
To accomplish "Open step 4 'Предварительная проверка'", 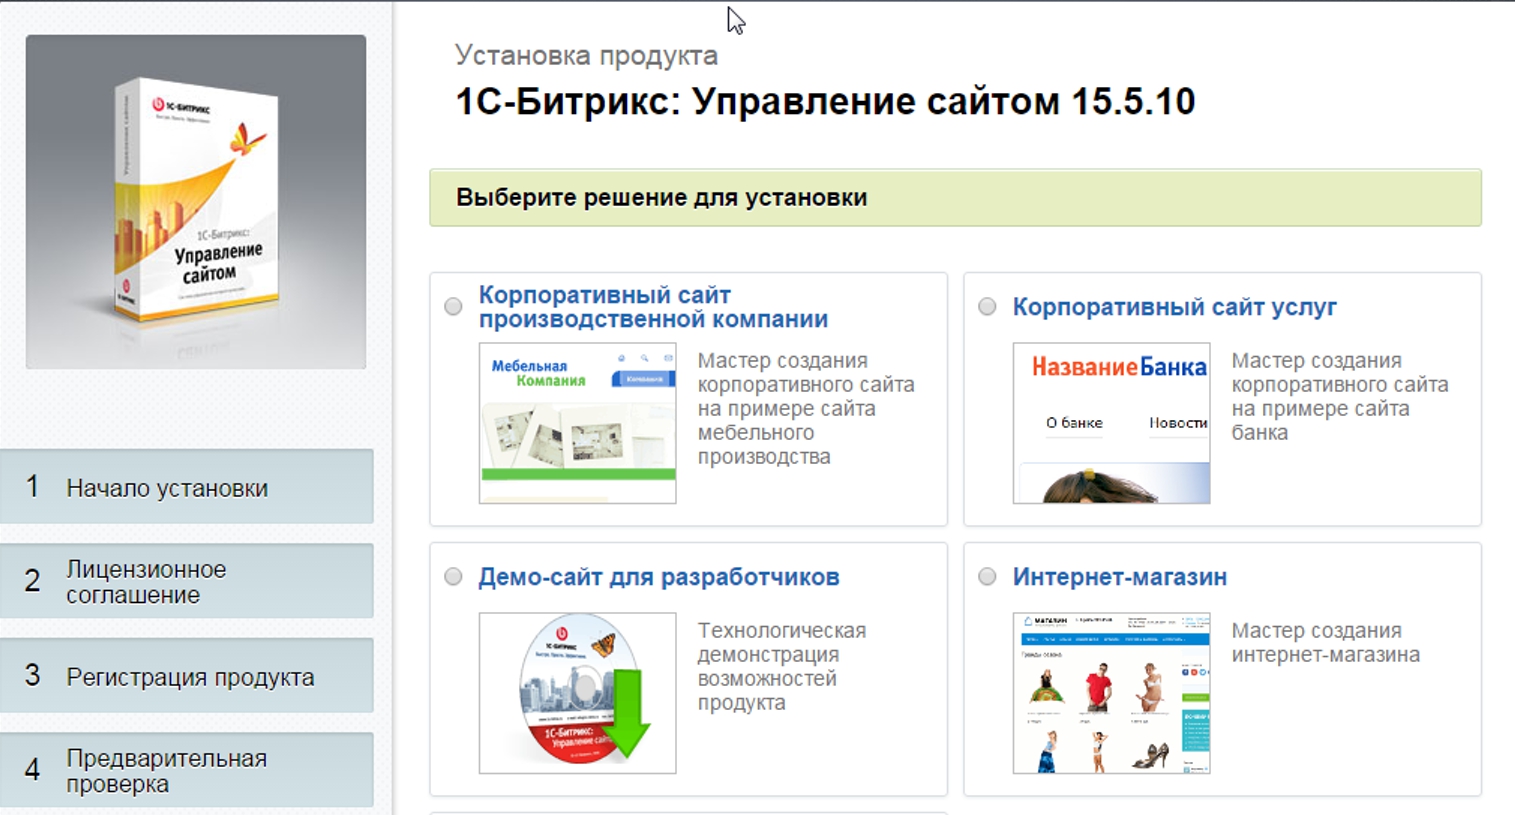I will pos(187,770).
